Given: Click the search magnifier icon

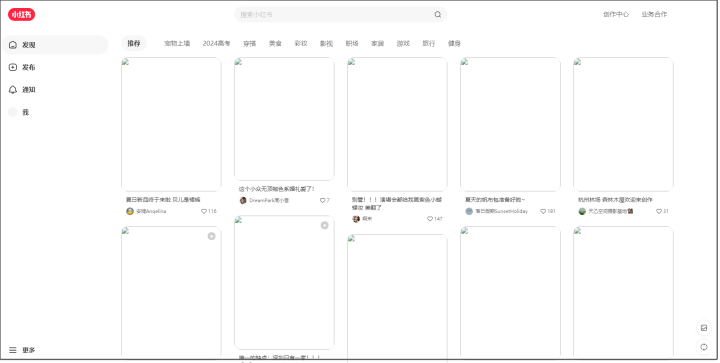Looking at the screenshot, I should coord(438,15).
